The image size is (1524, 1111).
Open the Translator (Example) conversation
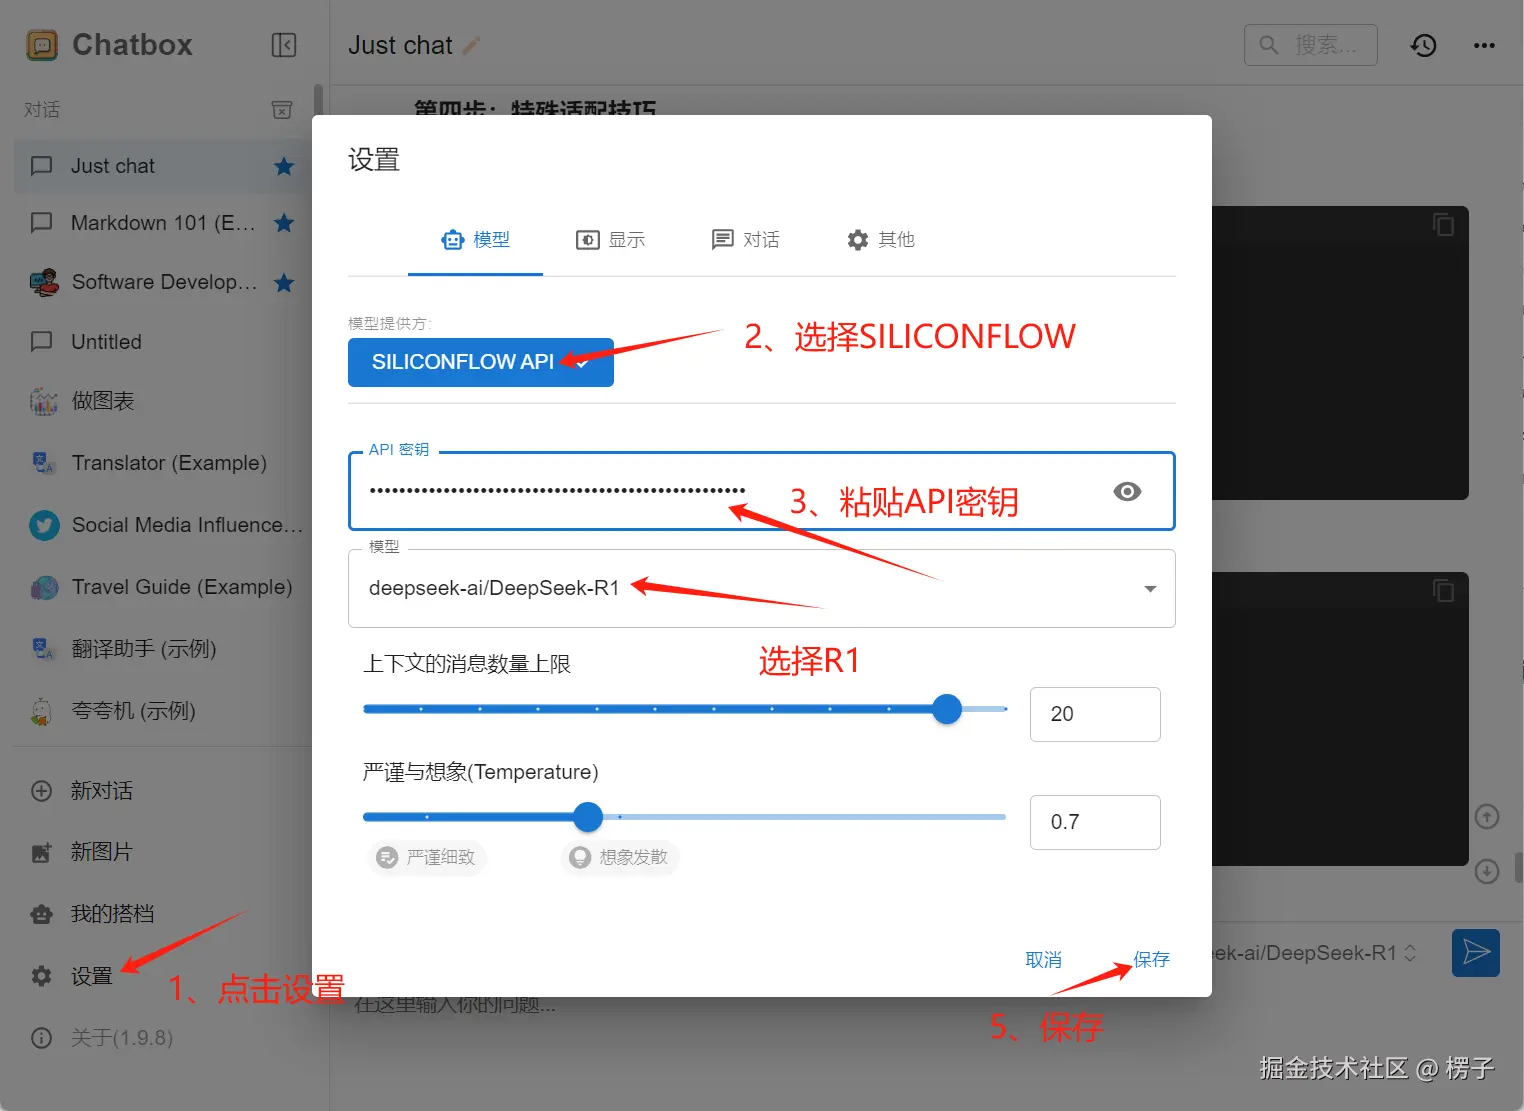coord(160,463)
